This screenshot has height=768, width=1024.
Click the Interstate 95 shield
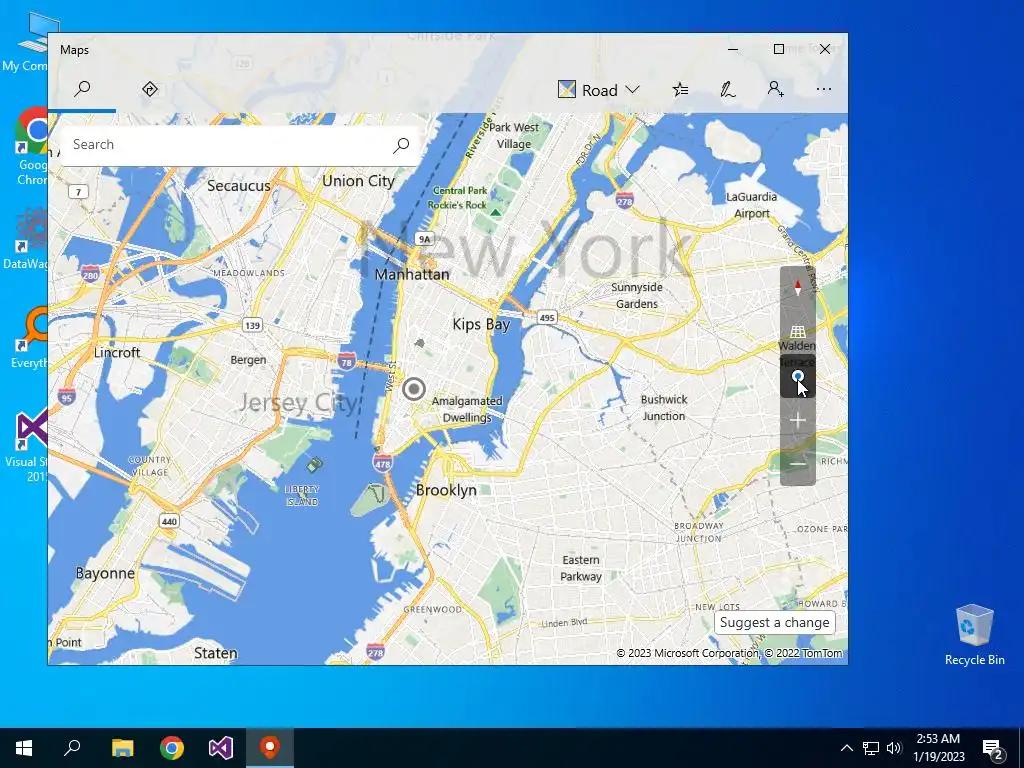tap(66, 397)
